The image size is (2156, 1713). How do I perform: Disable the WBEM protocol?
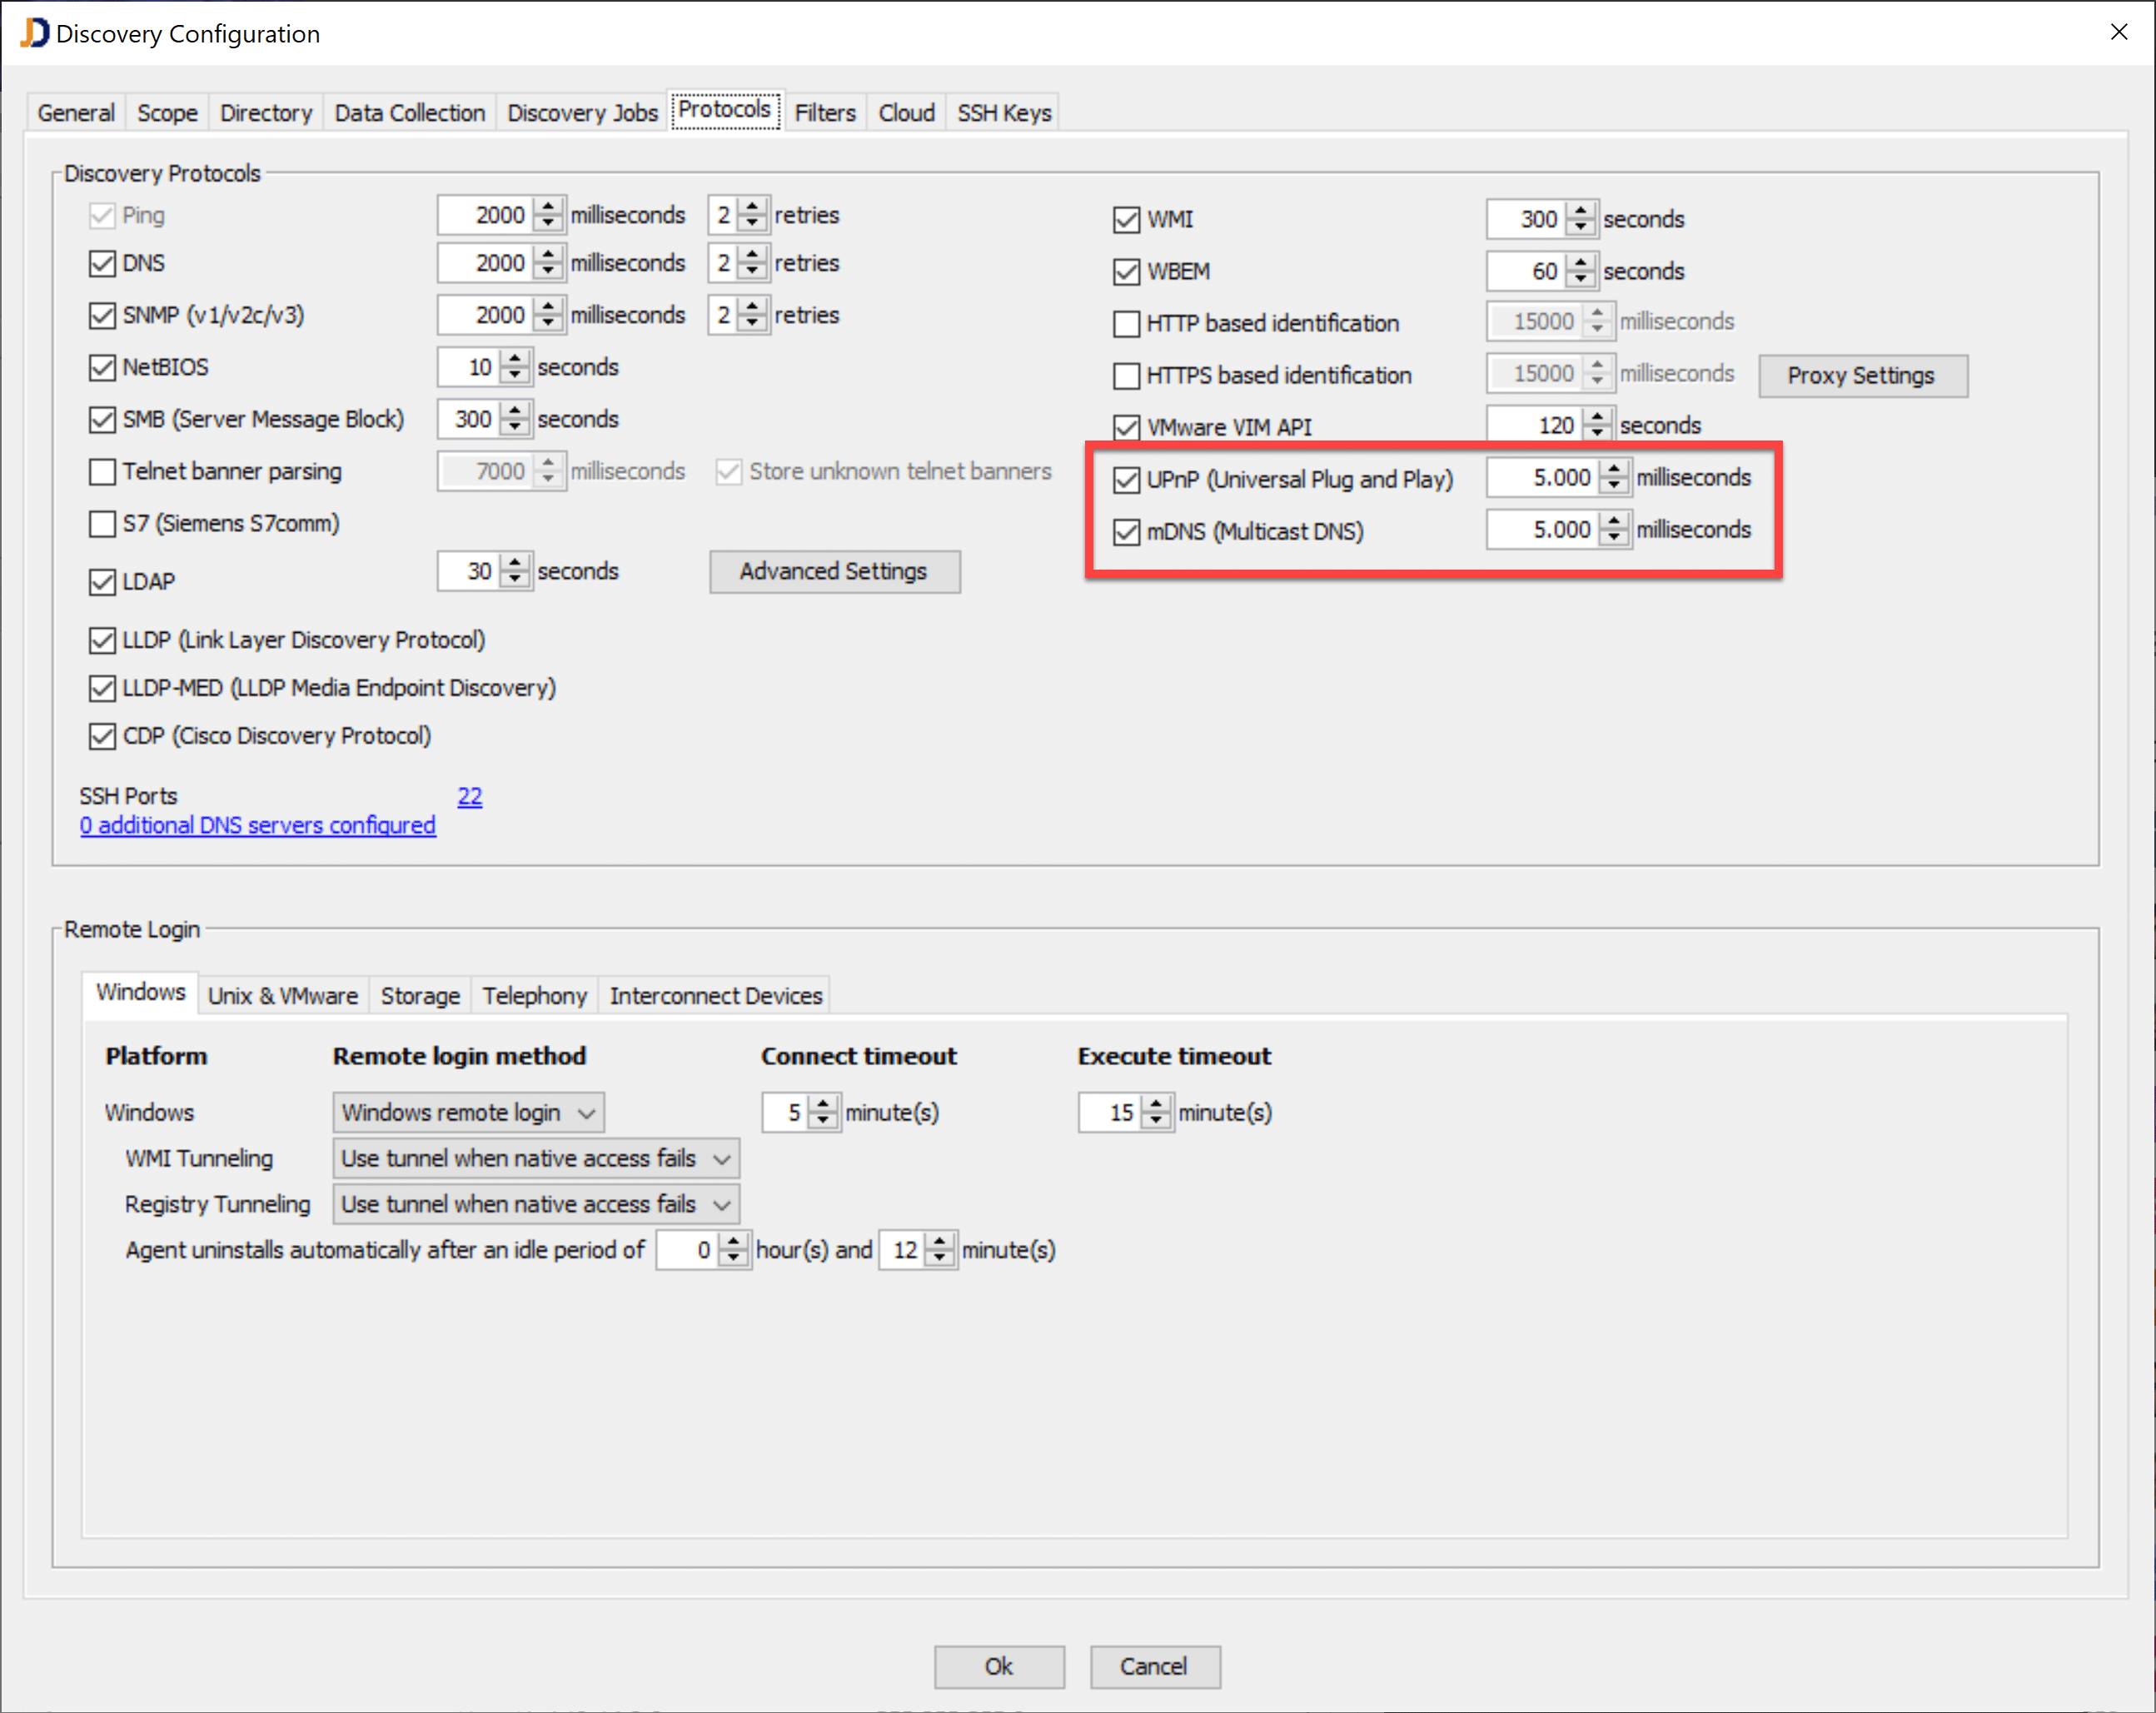[x=1125, y=271]
